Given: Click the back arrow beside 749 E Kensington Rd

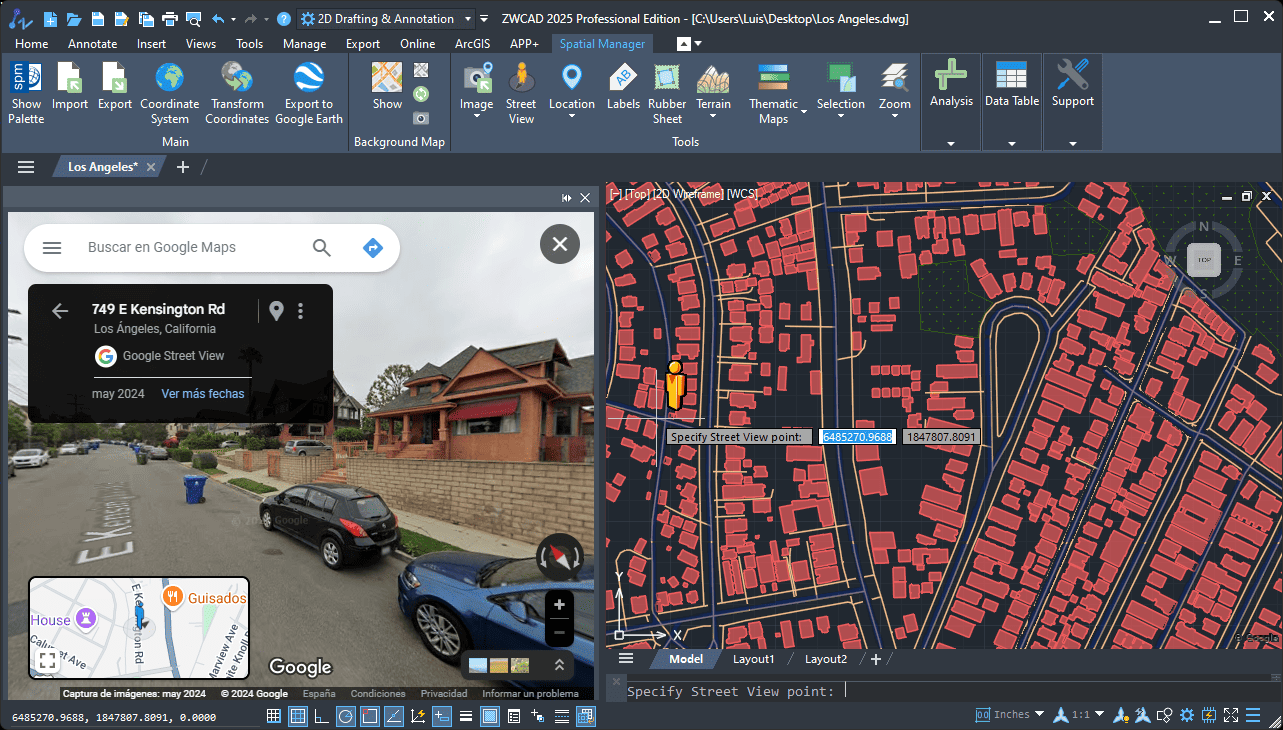Looking at the screenshot, I should tap(60, 311).
